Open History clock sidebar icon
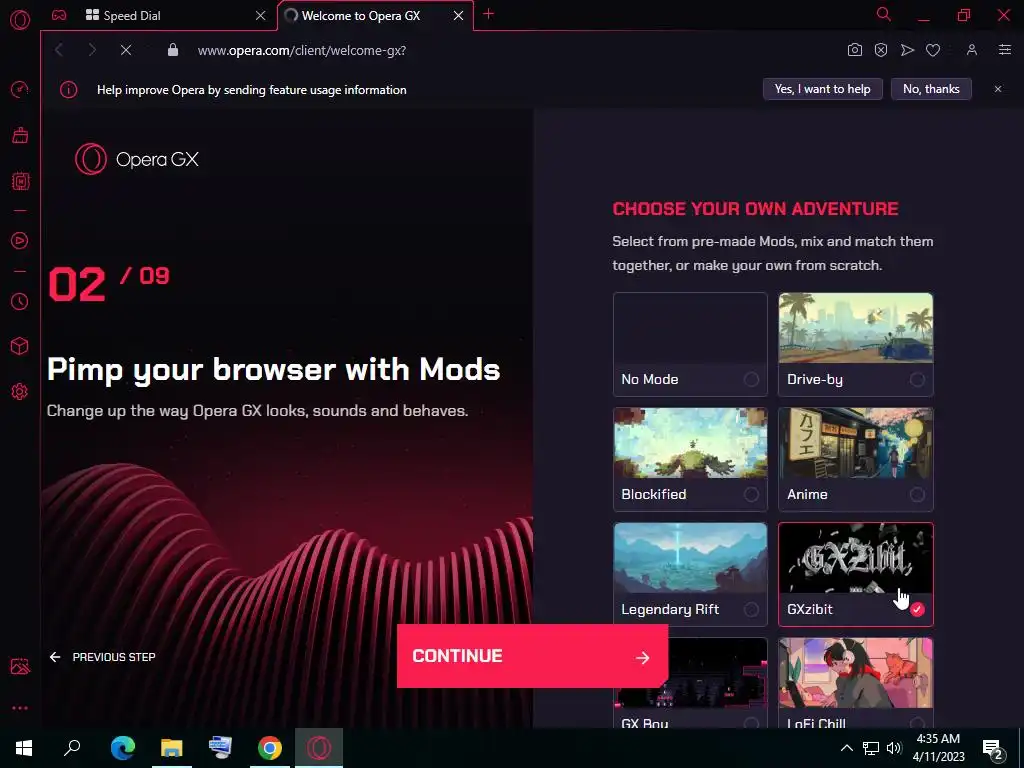This screenshot has width=1024, height=768. point(20,301)
